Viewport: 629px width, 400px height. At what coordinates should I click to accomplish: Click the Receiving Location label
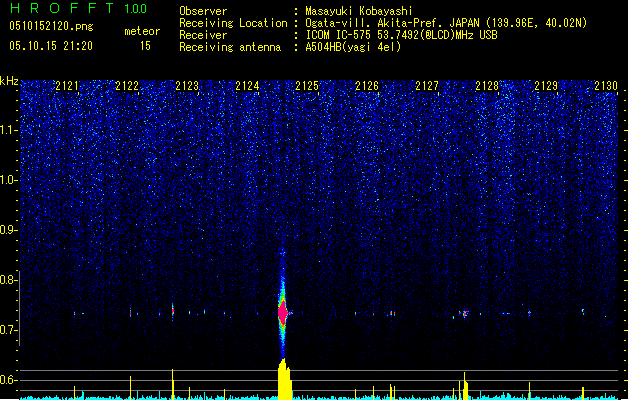click(233, 23)
